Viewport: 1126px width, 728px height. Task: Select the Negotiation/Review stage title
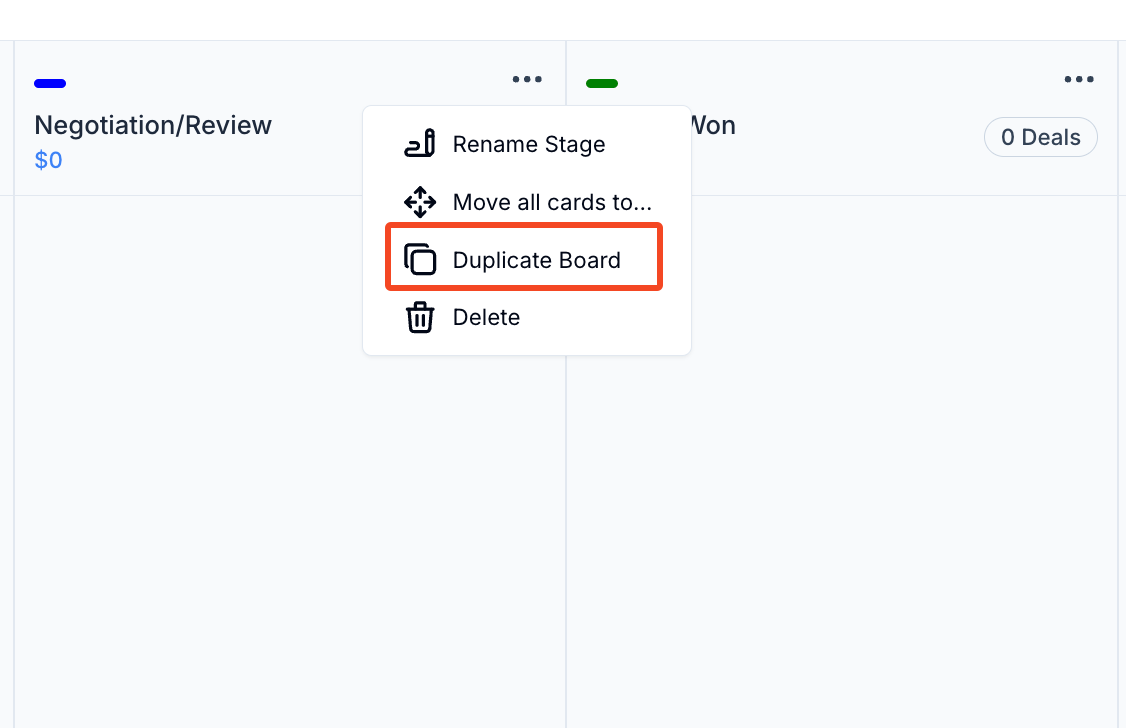[x=153, y=125]
